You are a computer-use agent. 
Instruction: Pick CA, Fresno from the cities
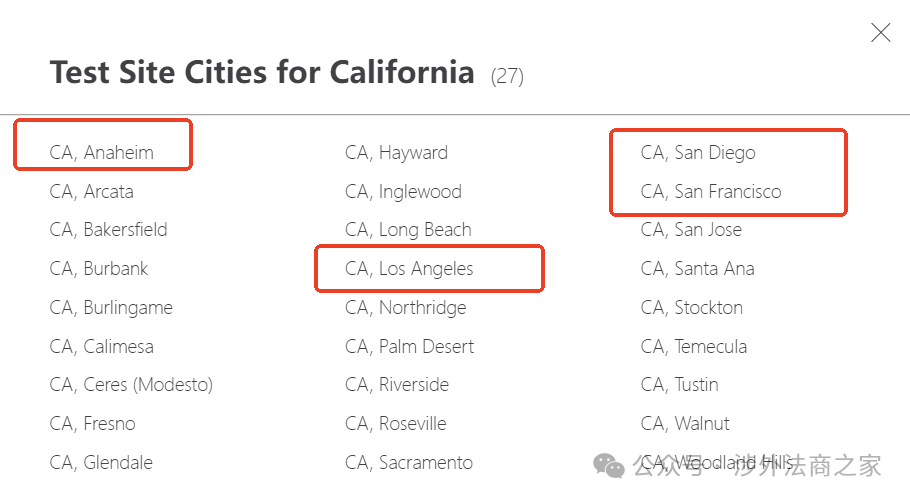click(x=92, y=424)
